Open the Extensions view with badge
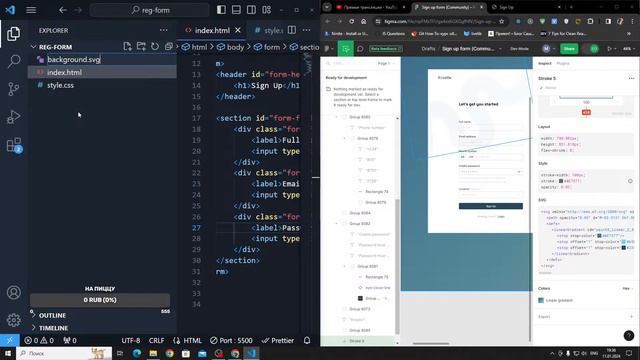The width and height of the screenshot is (640, 360). [13, 145]
